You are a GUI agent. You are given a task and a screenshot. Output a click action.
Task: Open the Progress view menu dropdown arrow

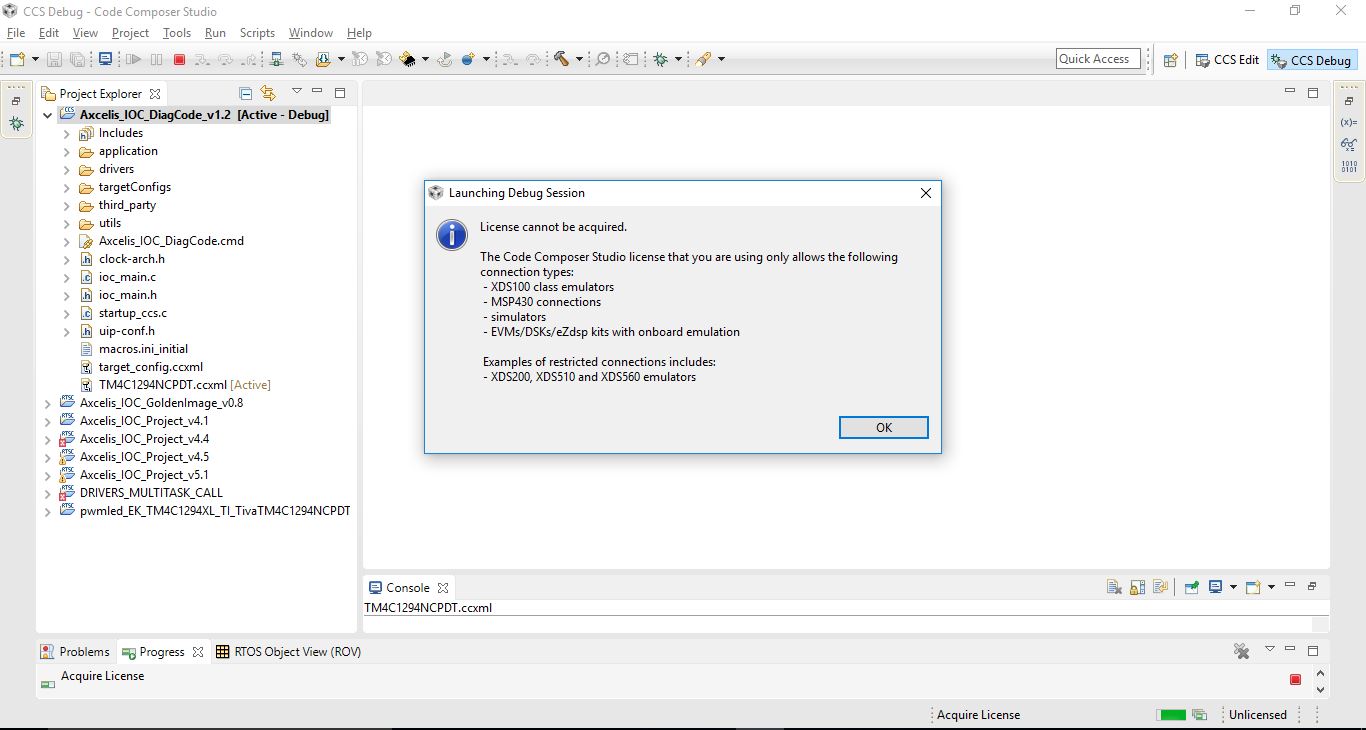(x=1269, y=650)
